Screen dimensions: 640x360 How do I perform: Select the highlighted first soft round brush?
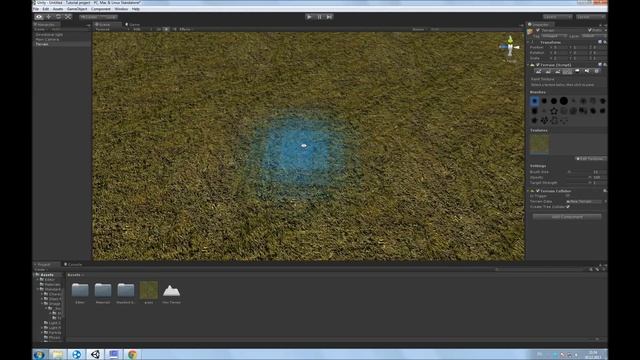(x=535, y=101)
